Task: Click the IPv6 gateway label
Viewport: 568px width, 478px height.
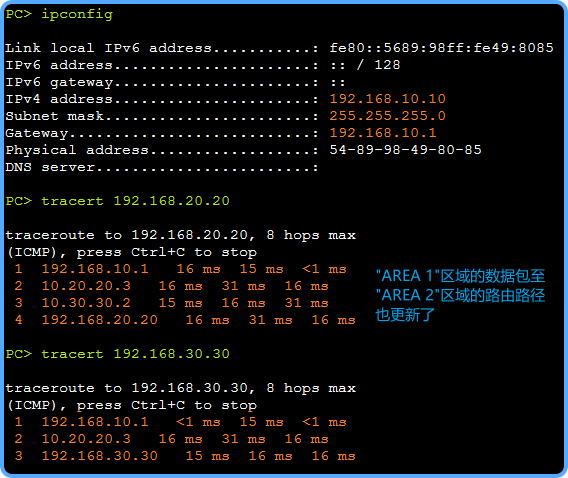Action: (x=59, y=82)
